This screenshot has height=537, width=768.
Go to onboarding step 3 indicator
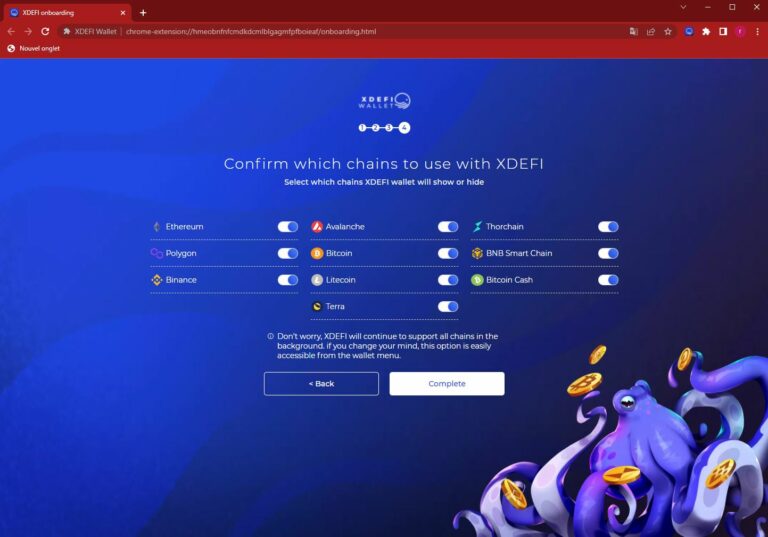[389, 127]
